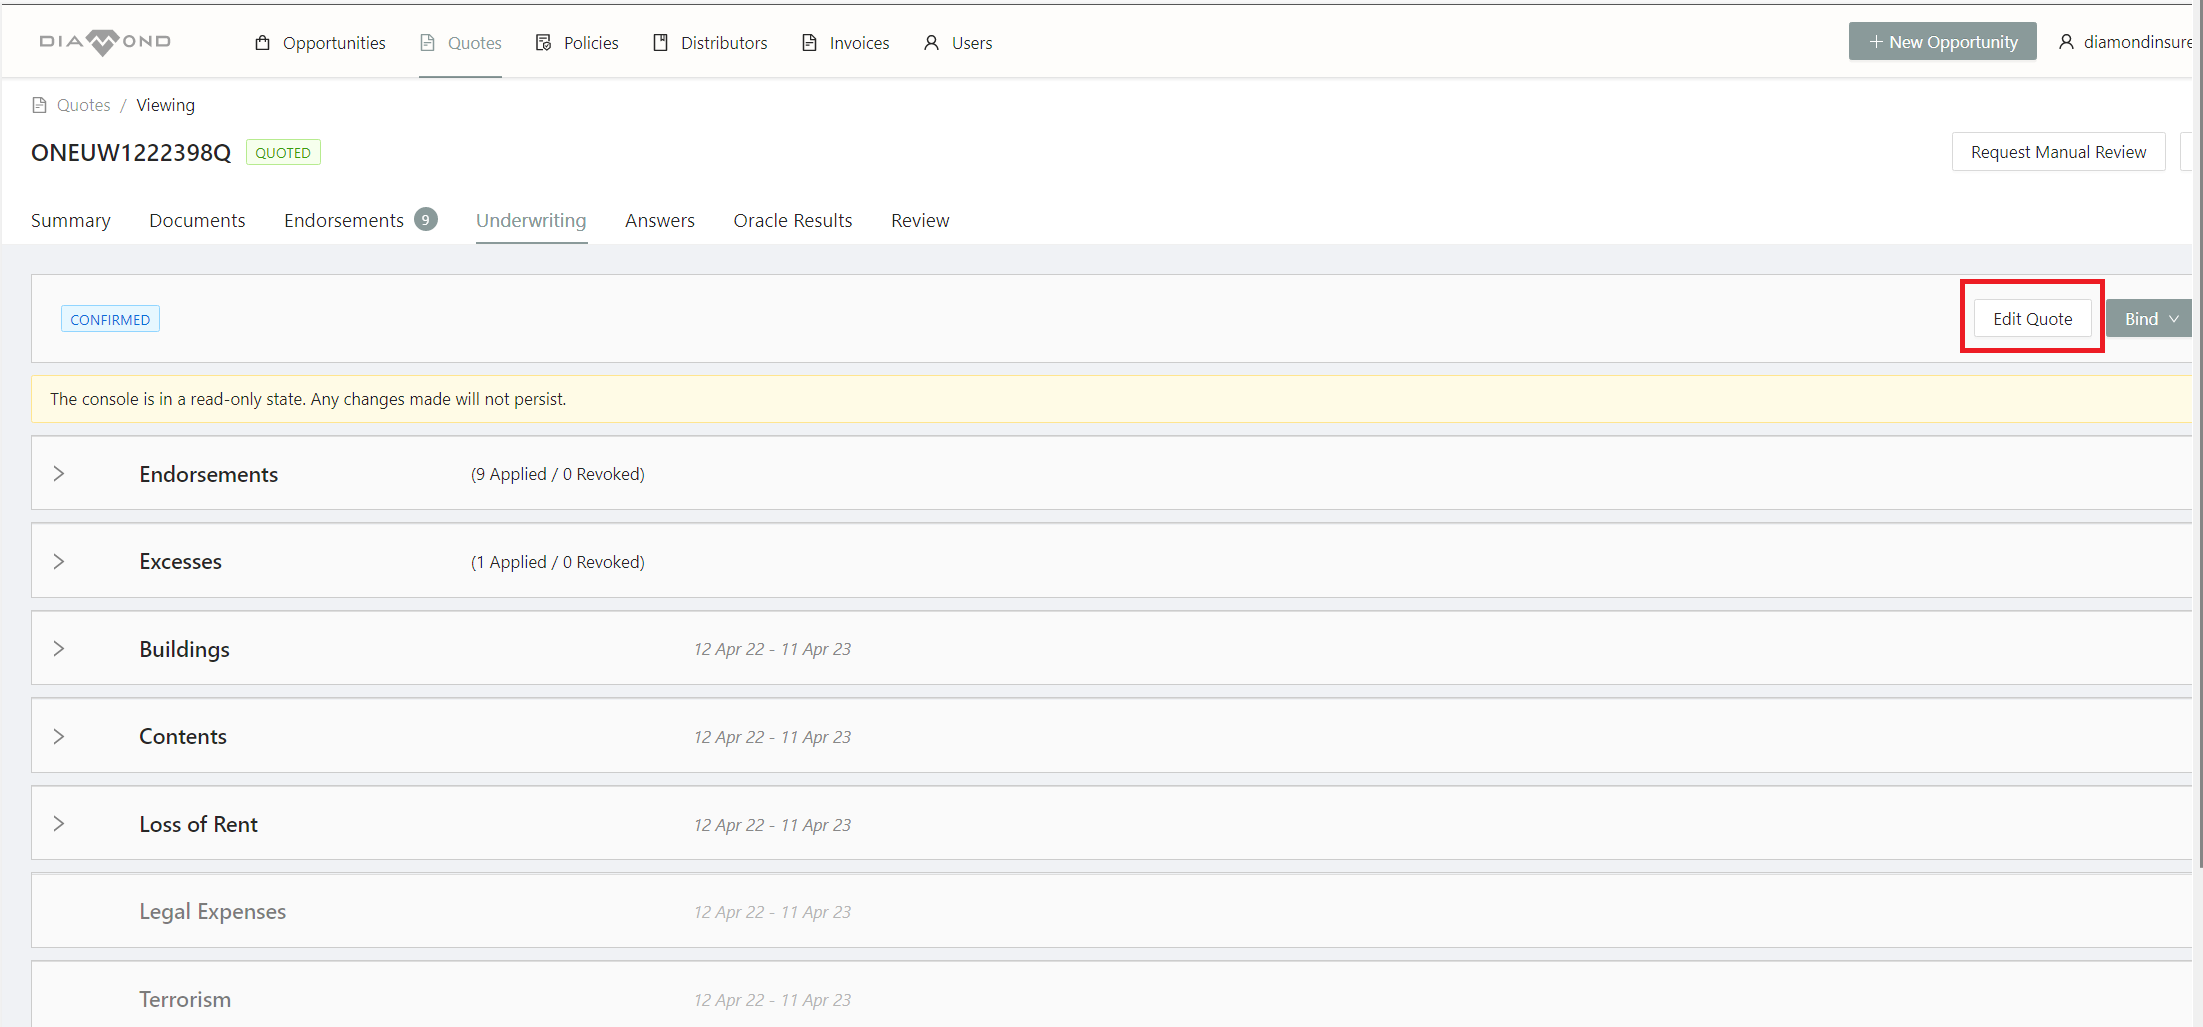Click the Terrorism date range
Screen dimensions: 2203x1027
[x=773, y=1000]
